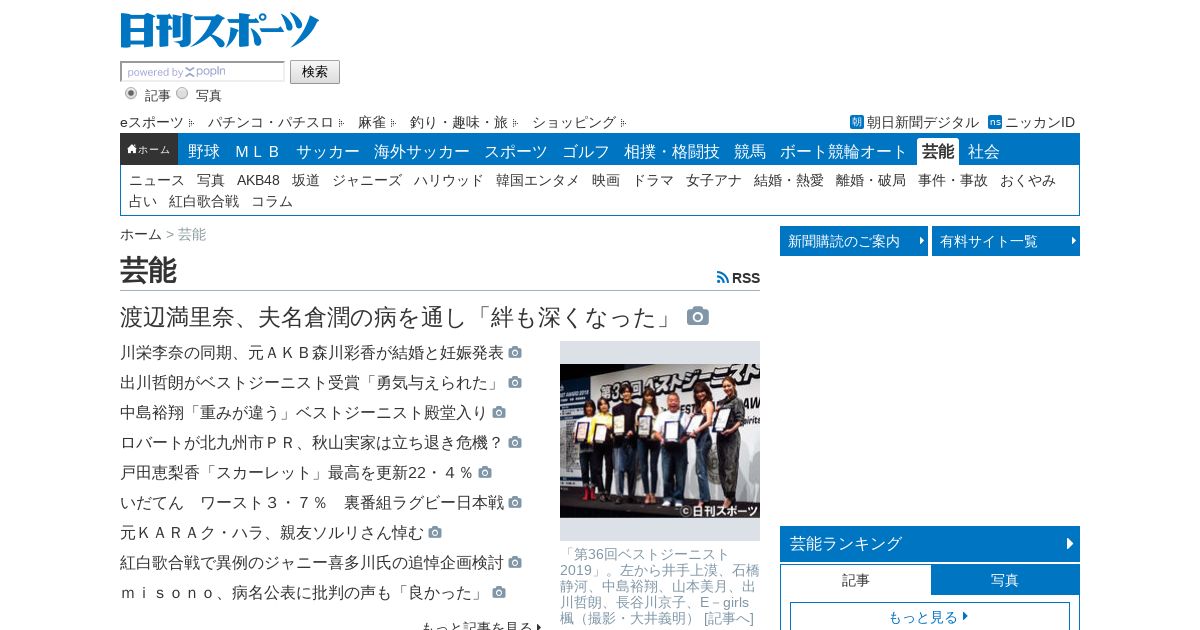Click the [記事へ] photo caption link

point(728,619)
